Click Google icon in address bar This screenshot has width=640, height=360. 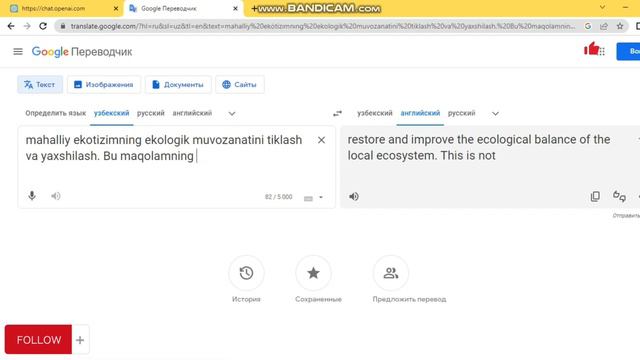pos(588,26)
